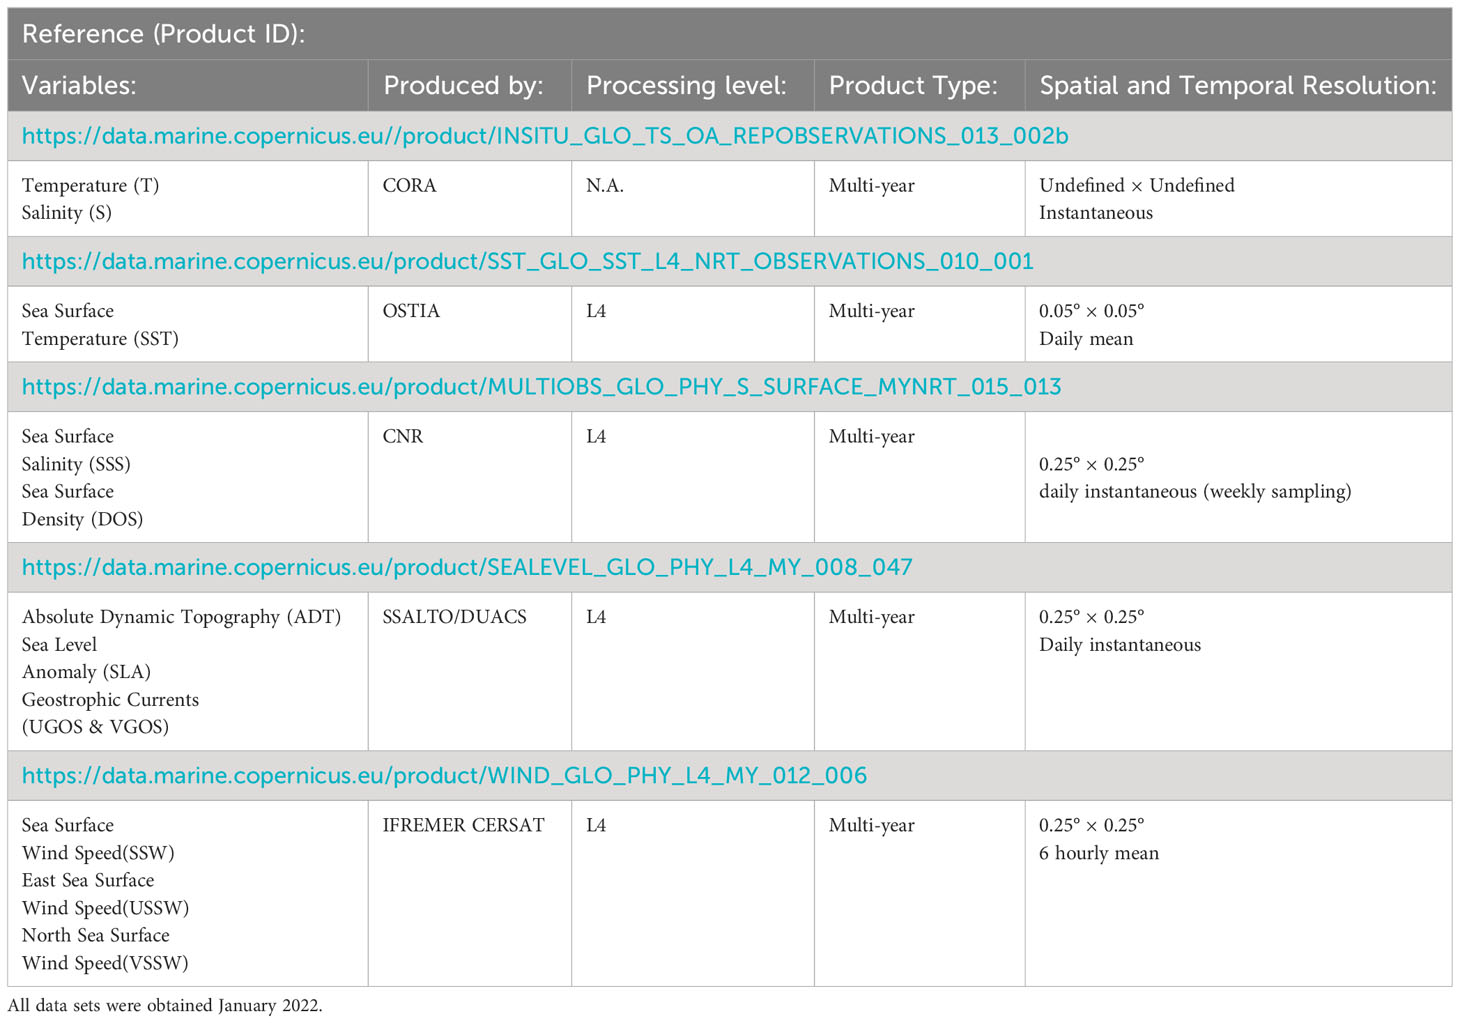Click the 'Variables:' column header

click(79, 86)
